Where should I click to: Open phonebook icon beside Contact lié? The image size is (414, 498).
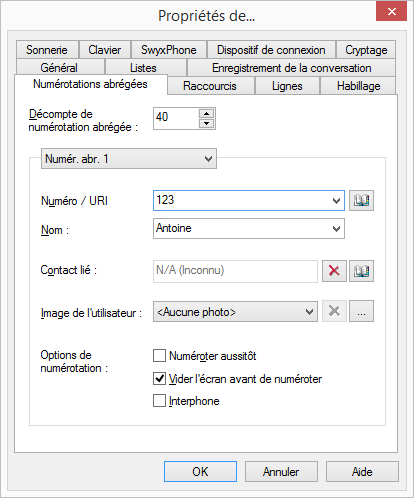click(361, 271)
